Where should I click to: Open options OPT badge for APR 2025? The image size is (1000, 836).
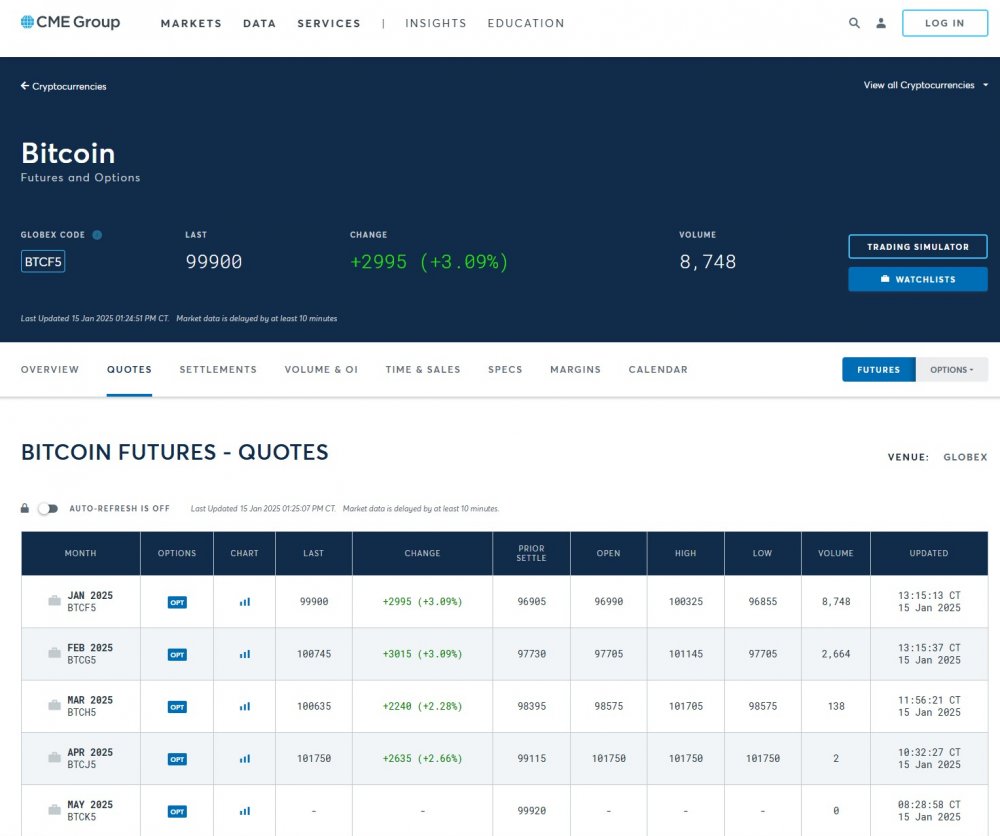177,759
